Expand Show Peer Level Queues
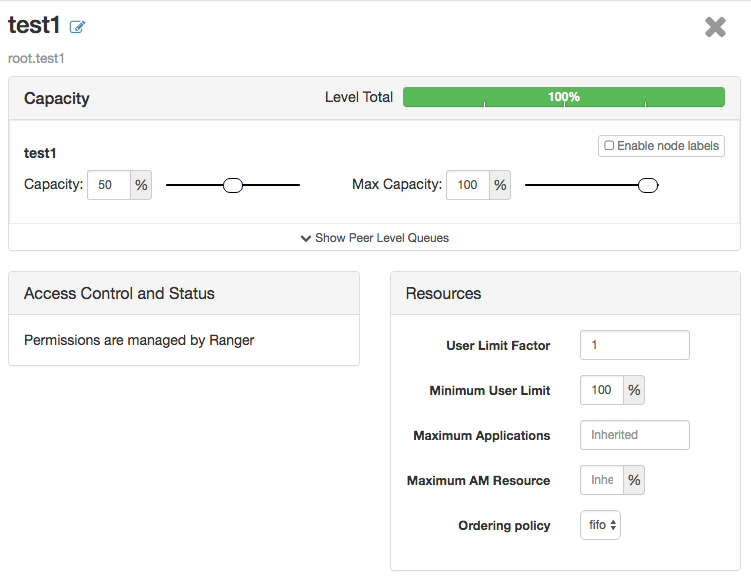751x582 pixels. [382, 238]
